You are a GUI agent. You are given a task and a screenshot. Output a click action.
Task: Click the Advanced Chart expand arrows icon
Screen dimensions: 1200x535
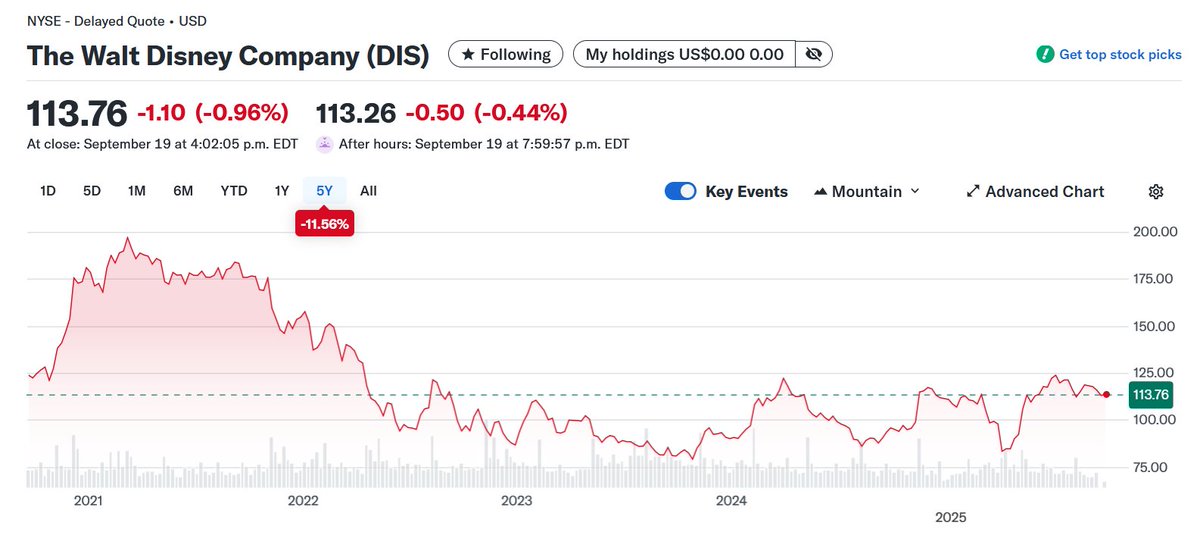click(x=973, y=192)
